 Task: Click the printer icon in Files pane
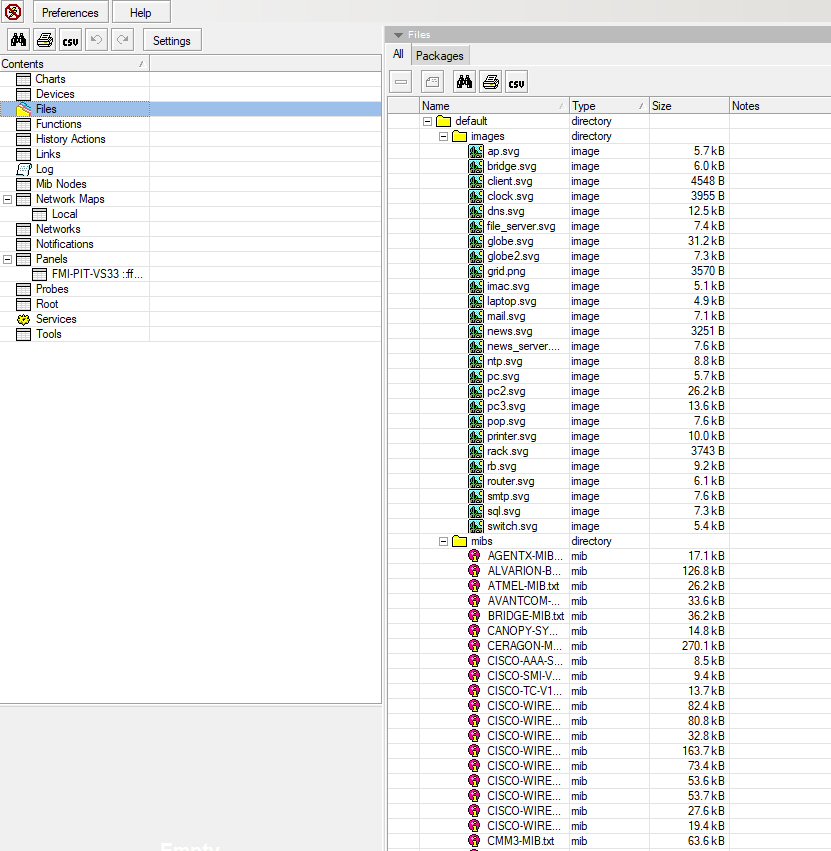(491, 82)
